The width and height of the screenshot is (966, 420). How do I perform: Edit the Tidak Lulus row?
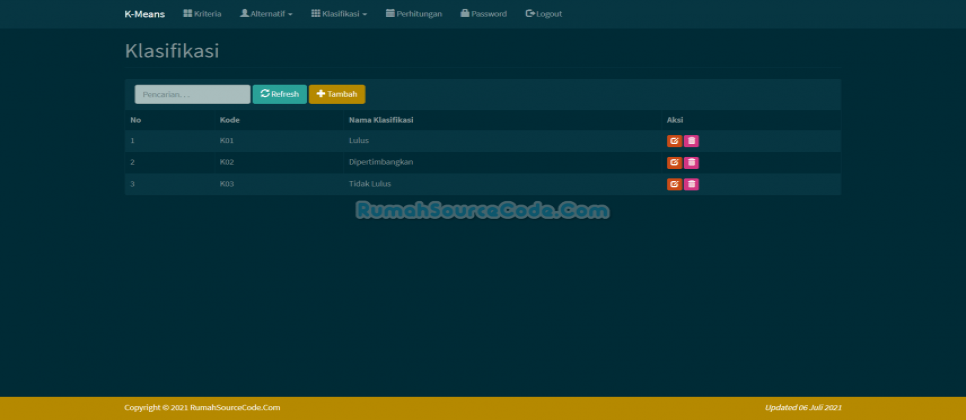(x=675, y=184)
